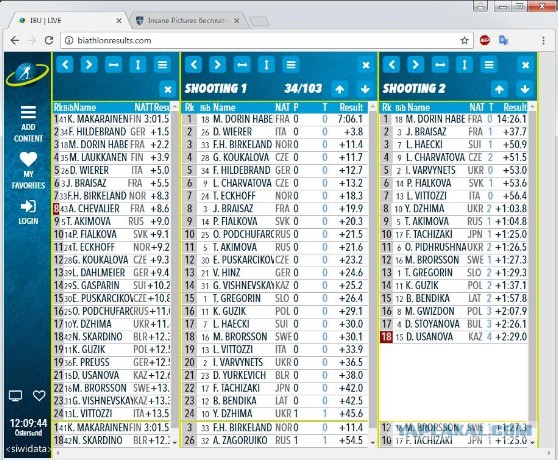Click vertical resize icon in Shooting 2
The image size is (558, 460).
[464, 65]
